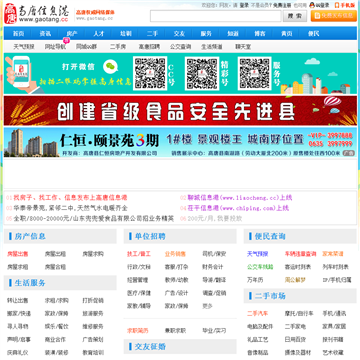Click the 打开微信 teal WeChat banner
This screenshot has height=360, width=360.
(x=180, y=74)
